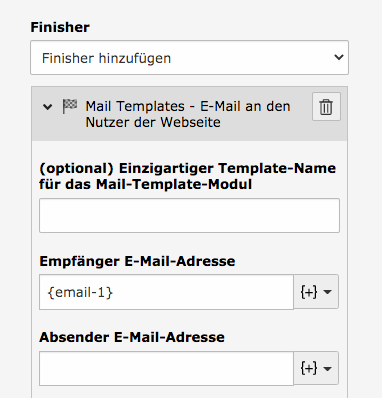382x398 pixels.
Task: Focus the Empfänger E-Mail-Adresse input field
Action: pos(166,292)
